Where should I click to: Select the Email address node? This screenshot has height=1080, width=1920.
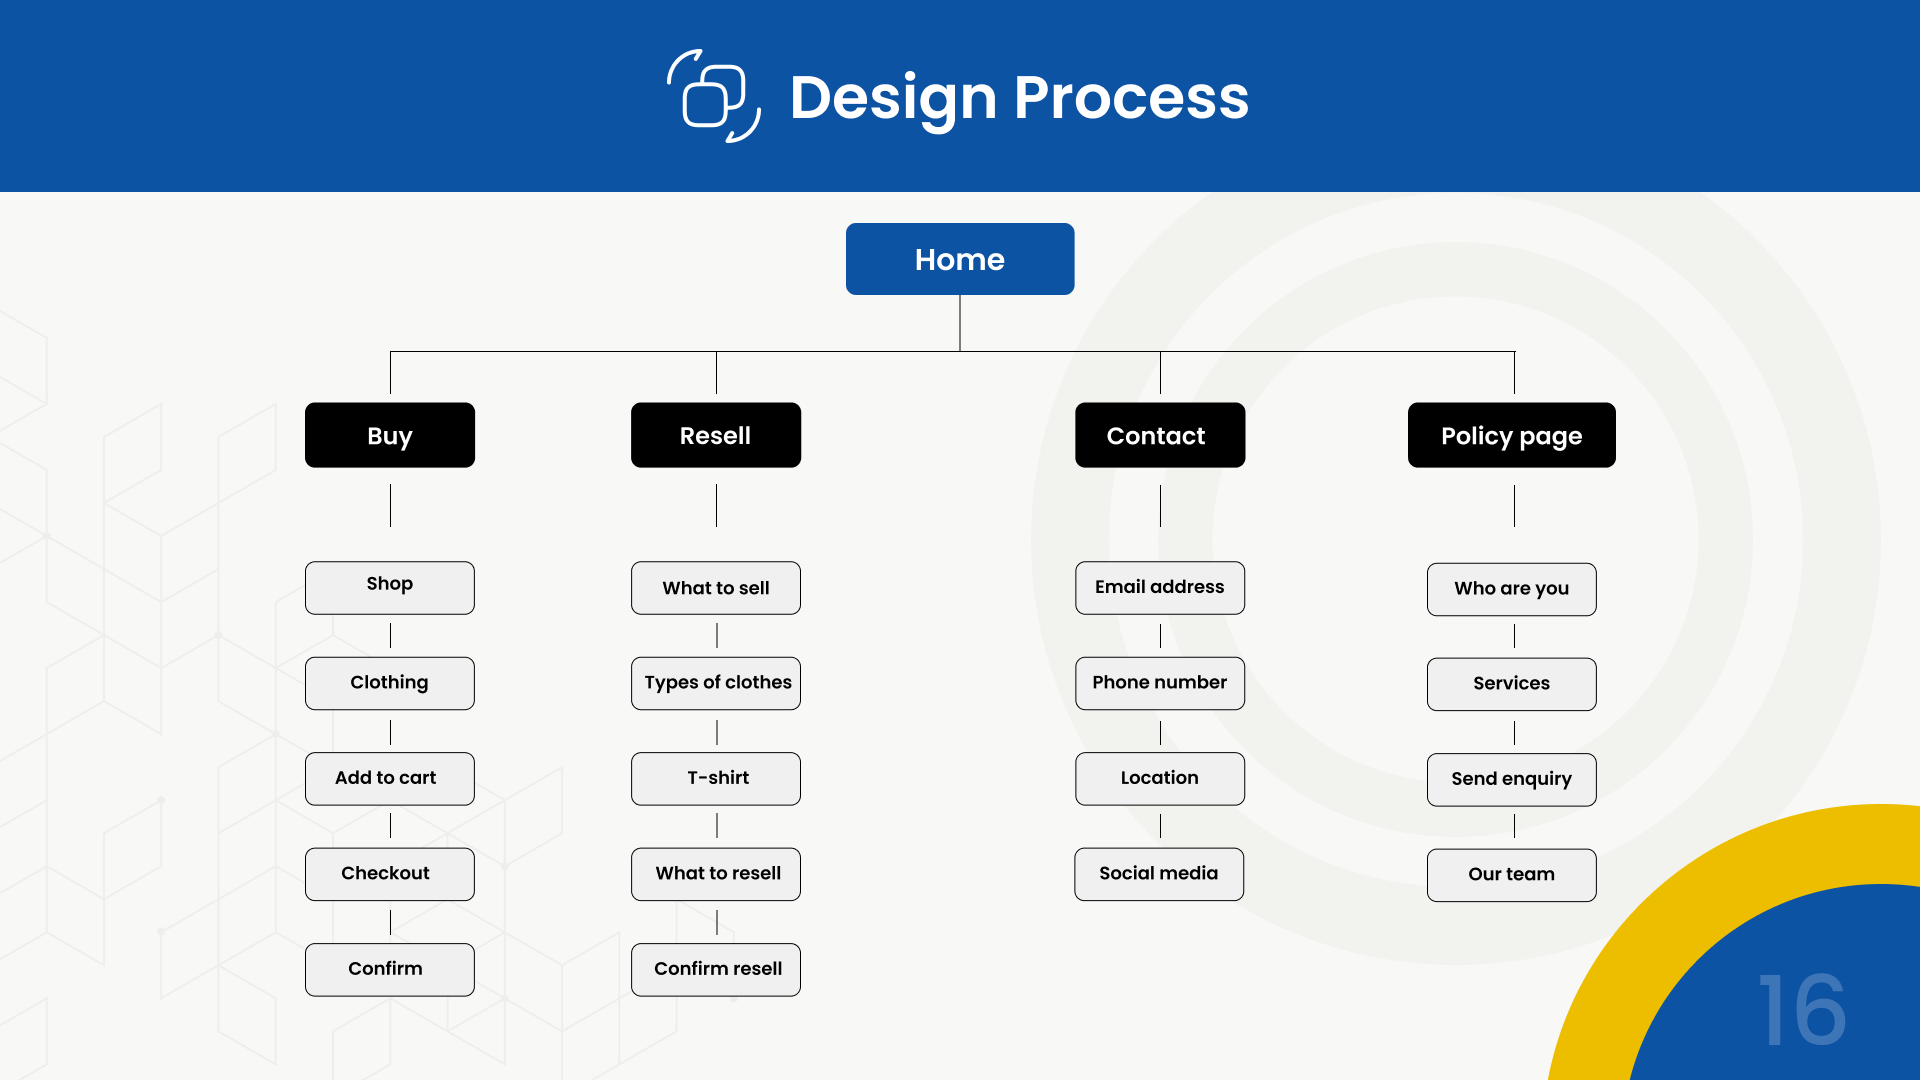click(x=1159, y=587)
